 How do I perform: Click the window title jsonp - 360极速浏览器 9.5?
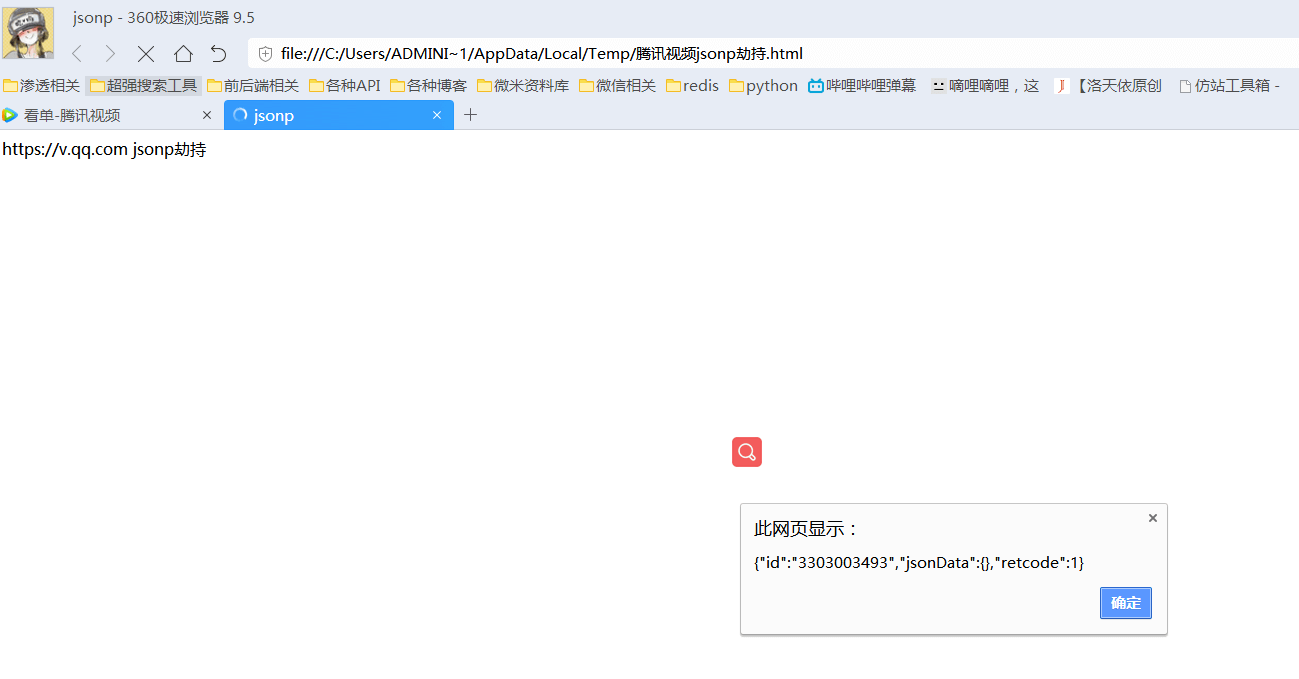pyautogui.click(x=164, y=18)
